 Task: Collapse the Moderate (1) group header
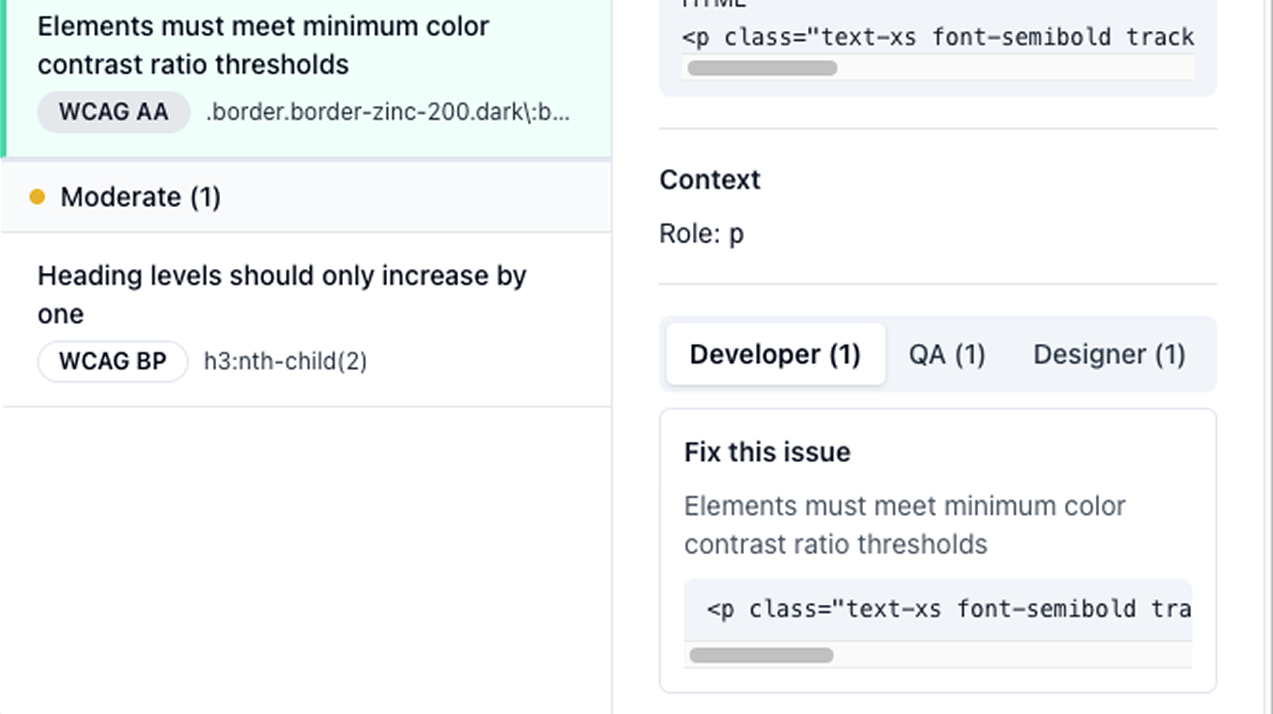click(x=306, y=197)
